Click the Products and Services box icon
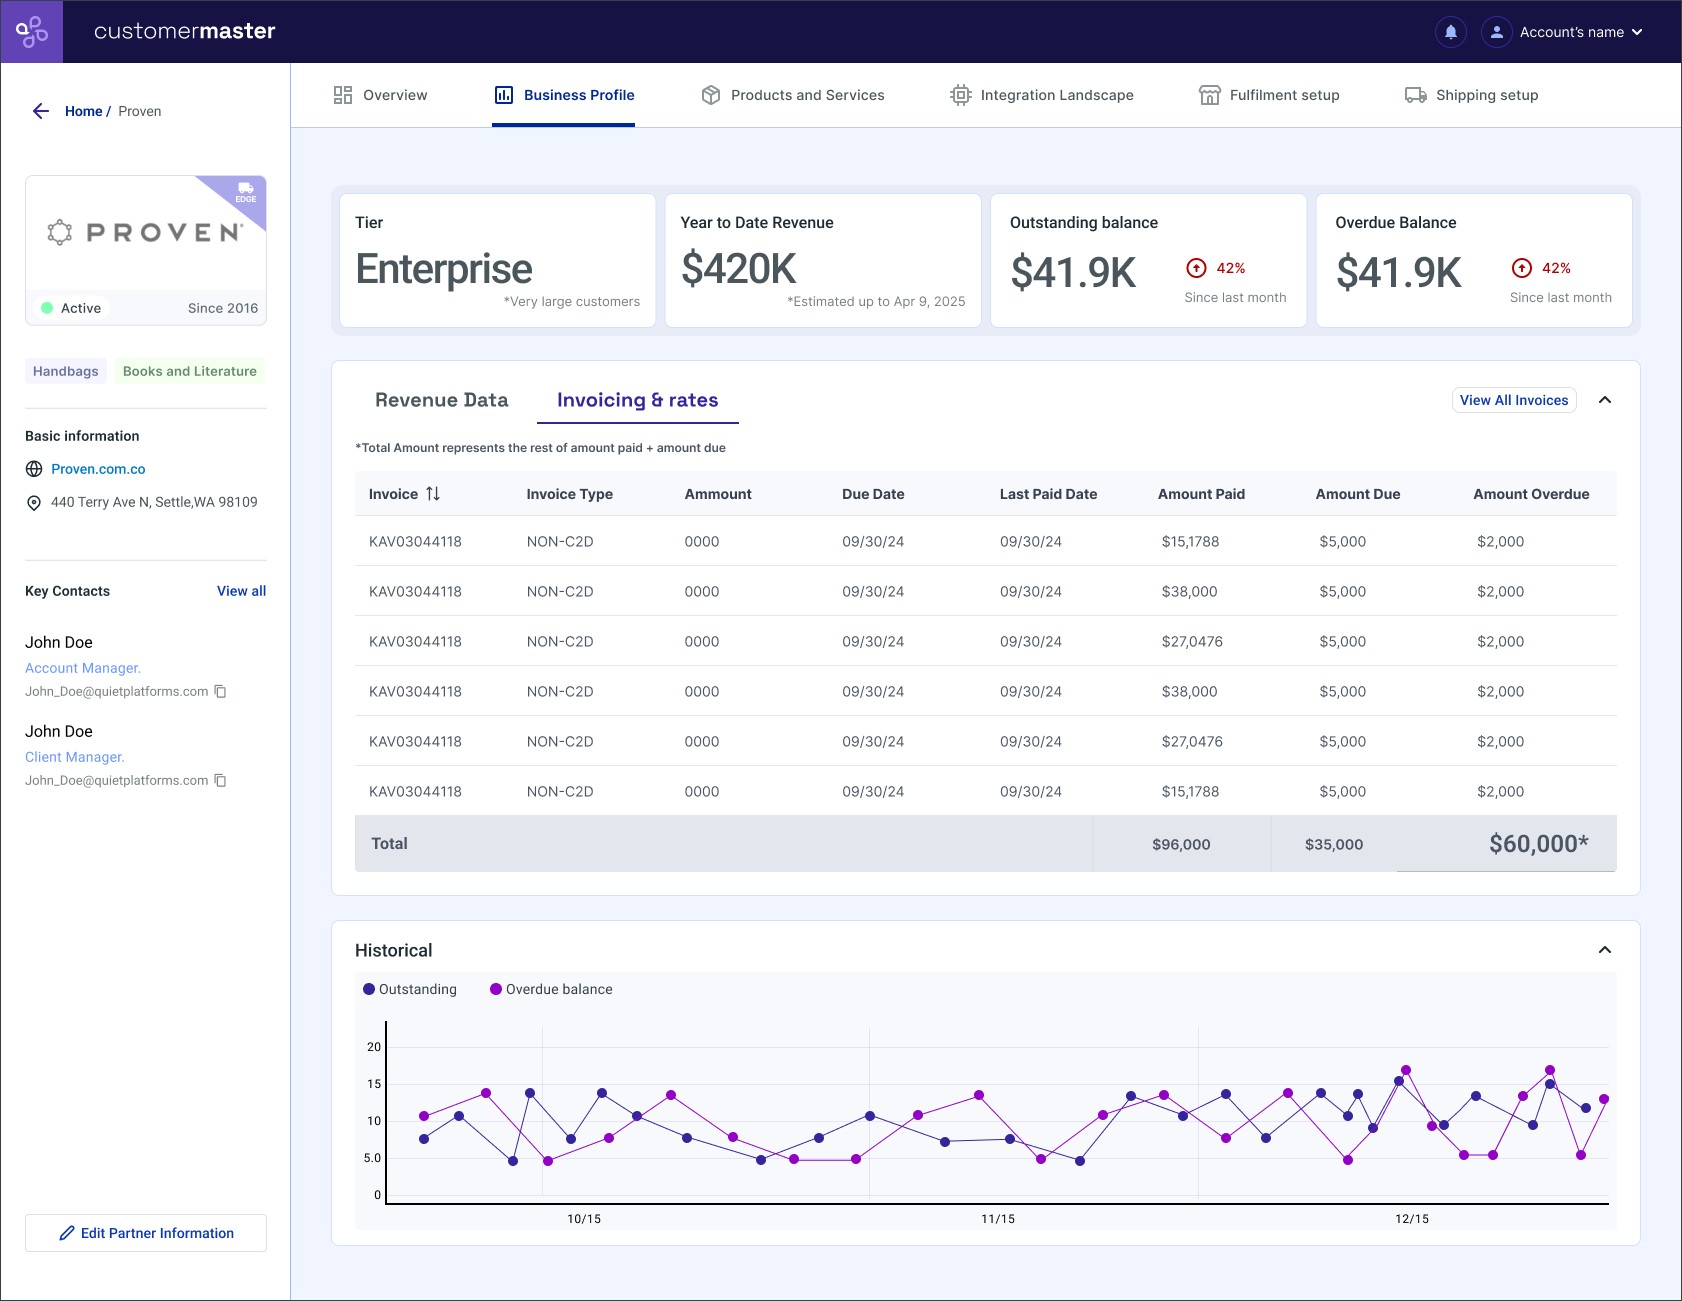 pos(711,95)
